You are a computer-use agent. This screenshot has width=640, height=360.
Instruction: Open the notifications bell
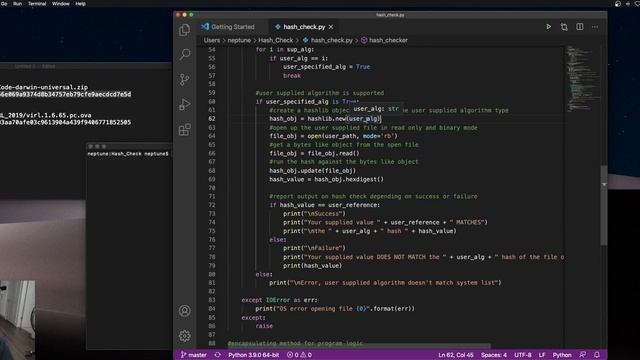coord(597,355)
